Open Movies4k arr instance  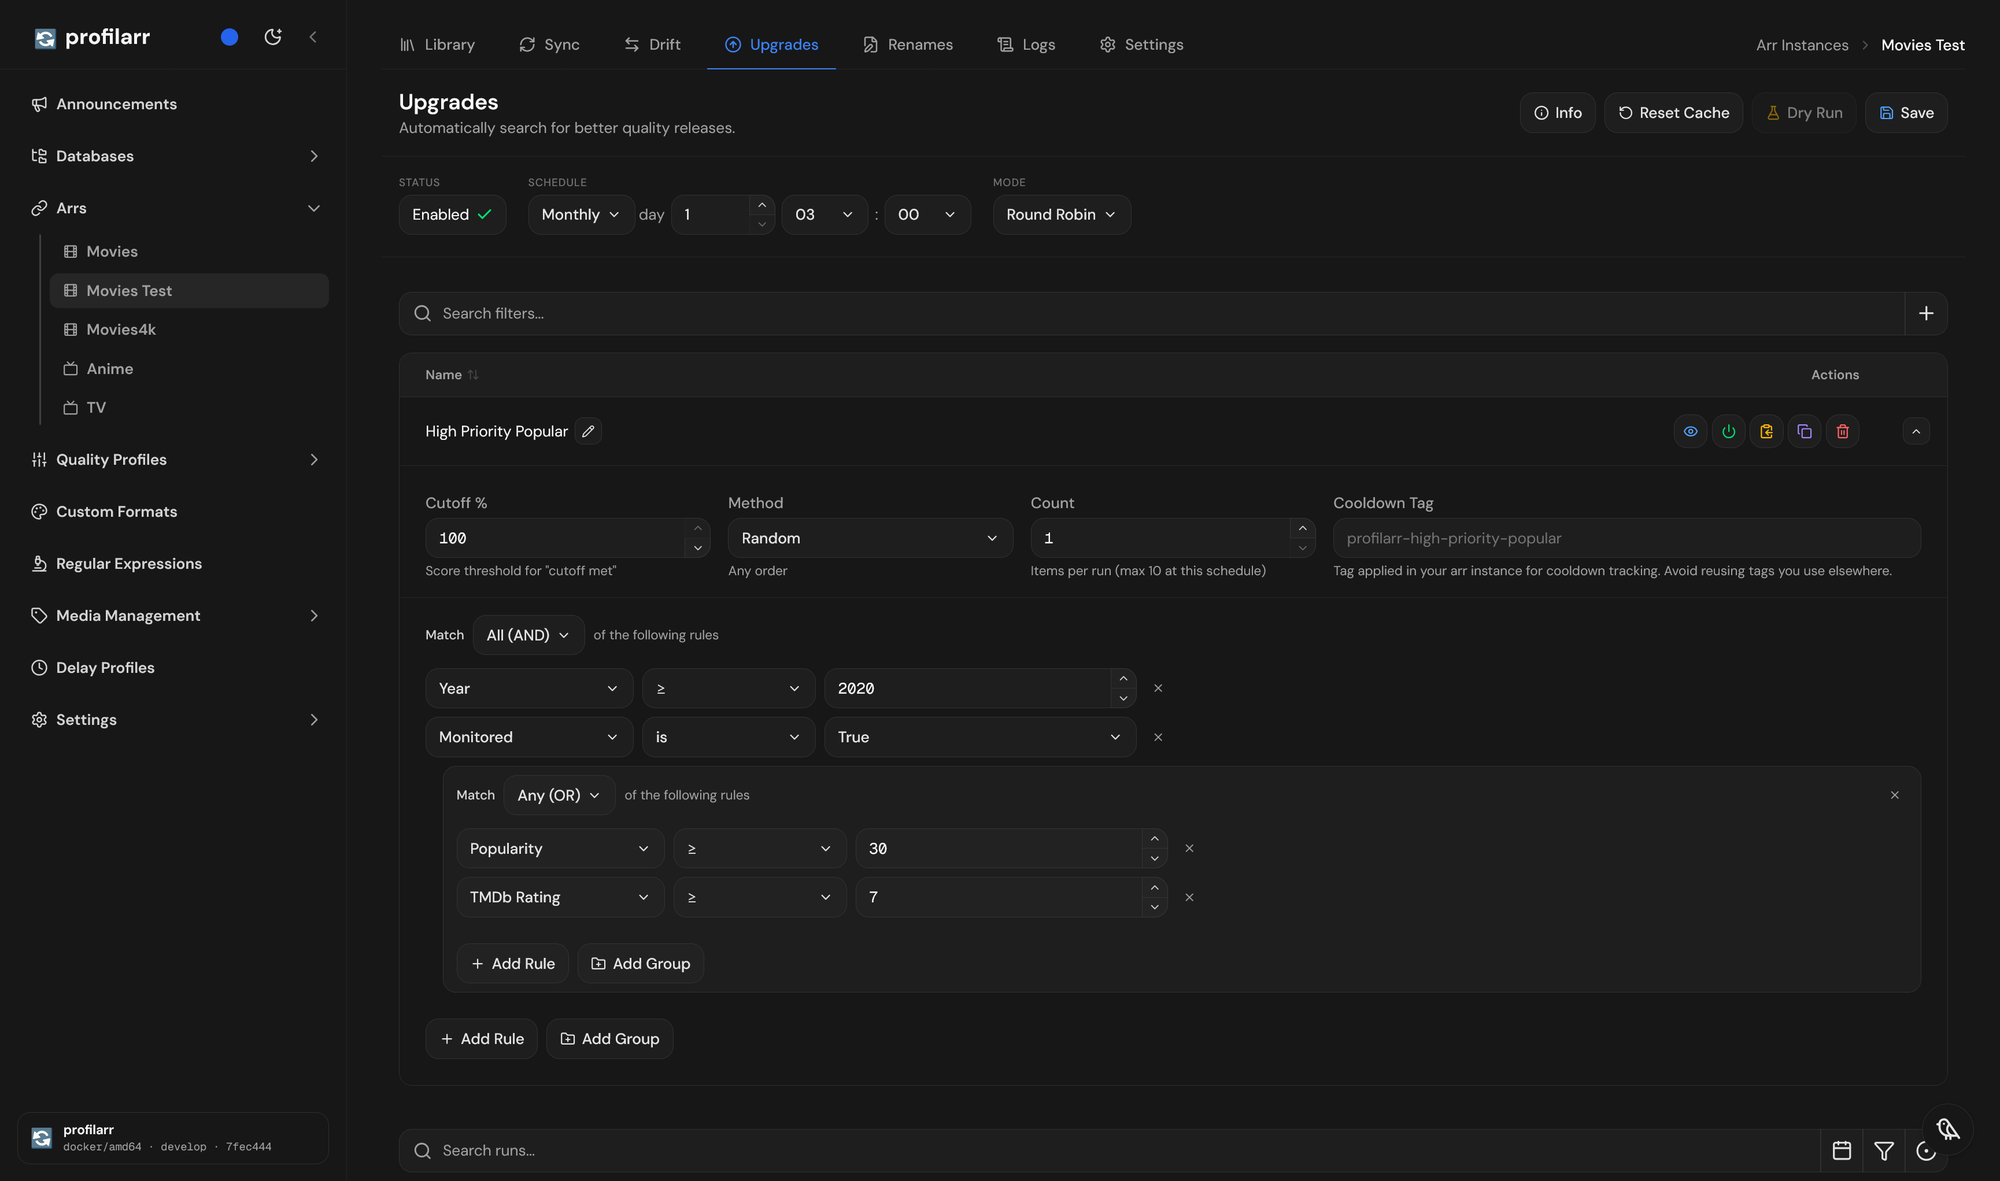[189, 329]
